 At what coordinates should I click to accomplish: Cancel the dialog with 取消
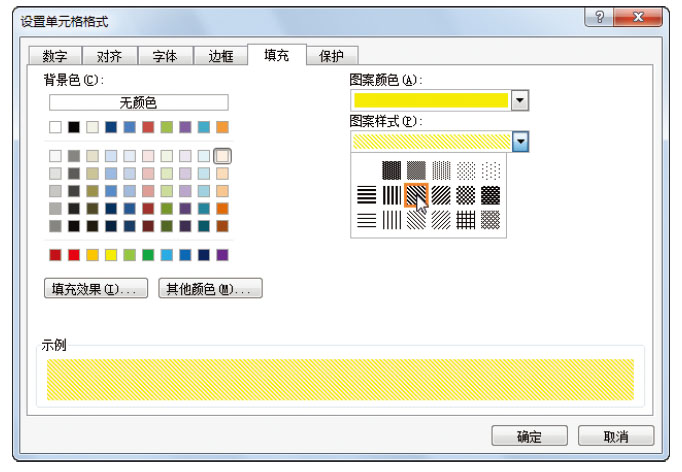click(616, 437)
